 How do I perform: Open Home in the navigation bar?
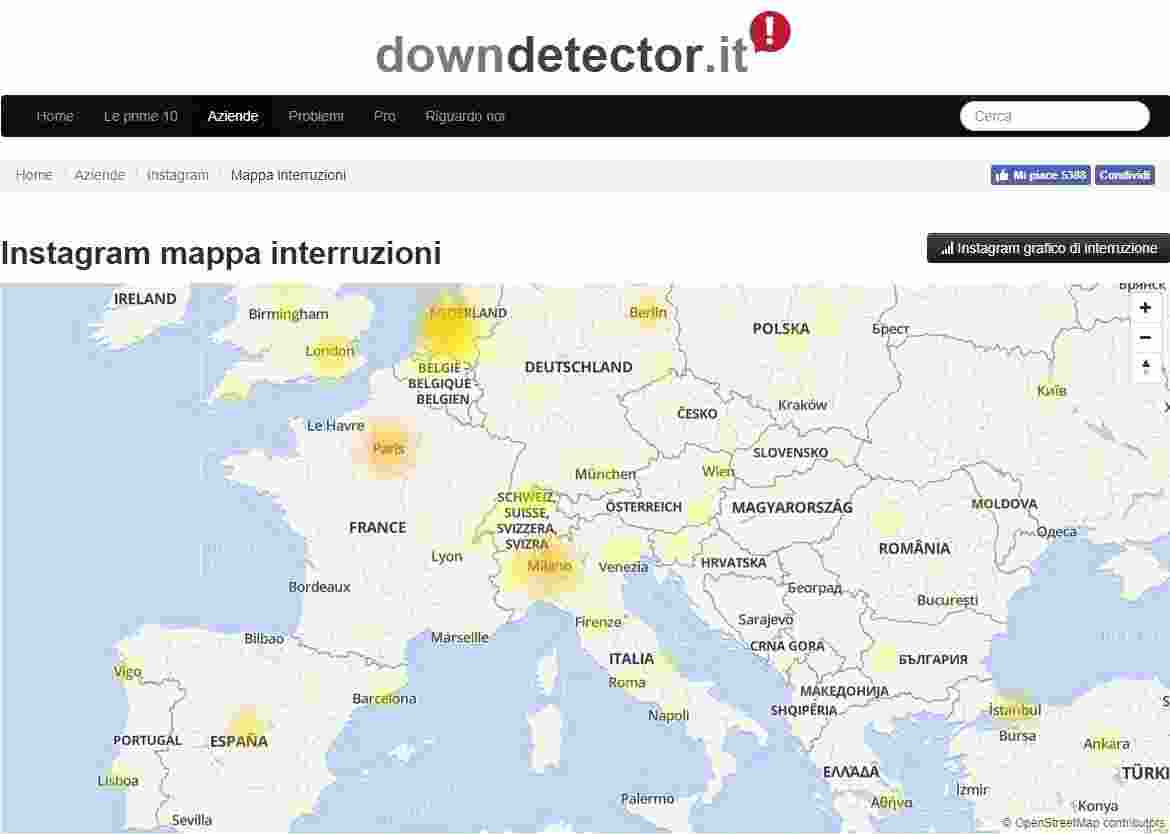coord(54,116)
